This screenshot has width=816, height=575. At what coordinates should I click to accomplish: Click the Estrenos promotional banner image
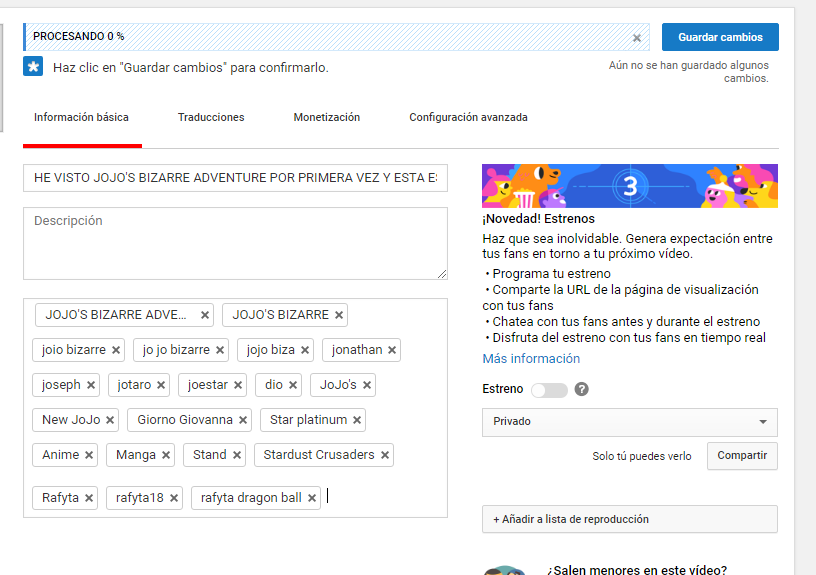[x=630, y=186]
